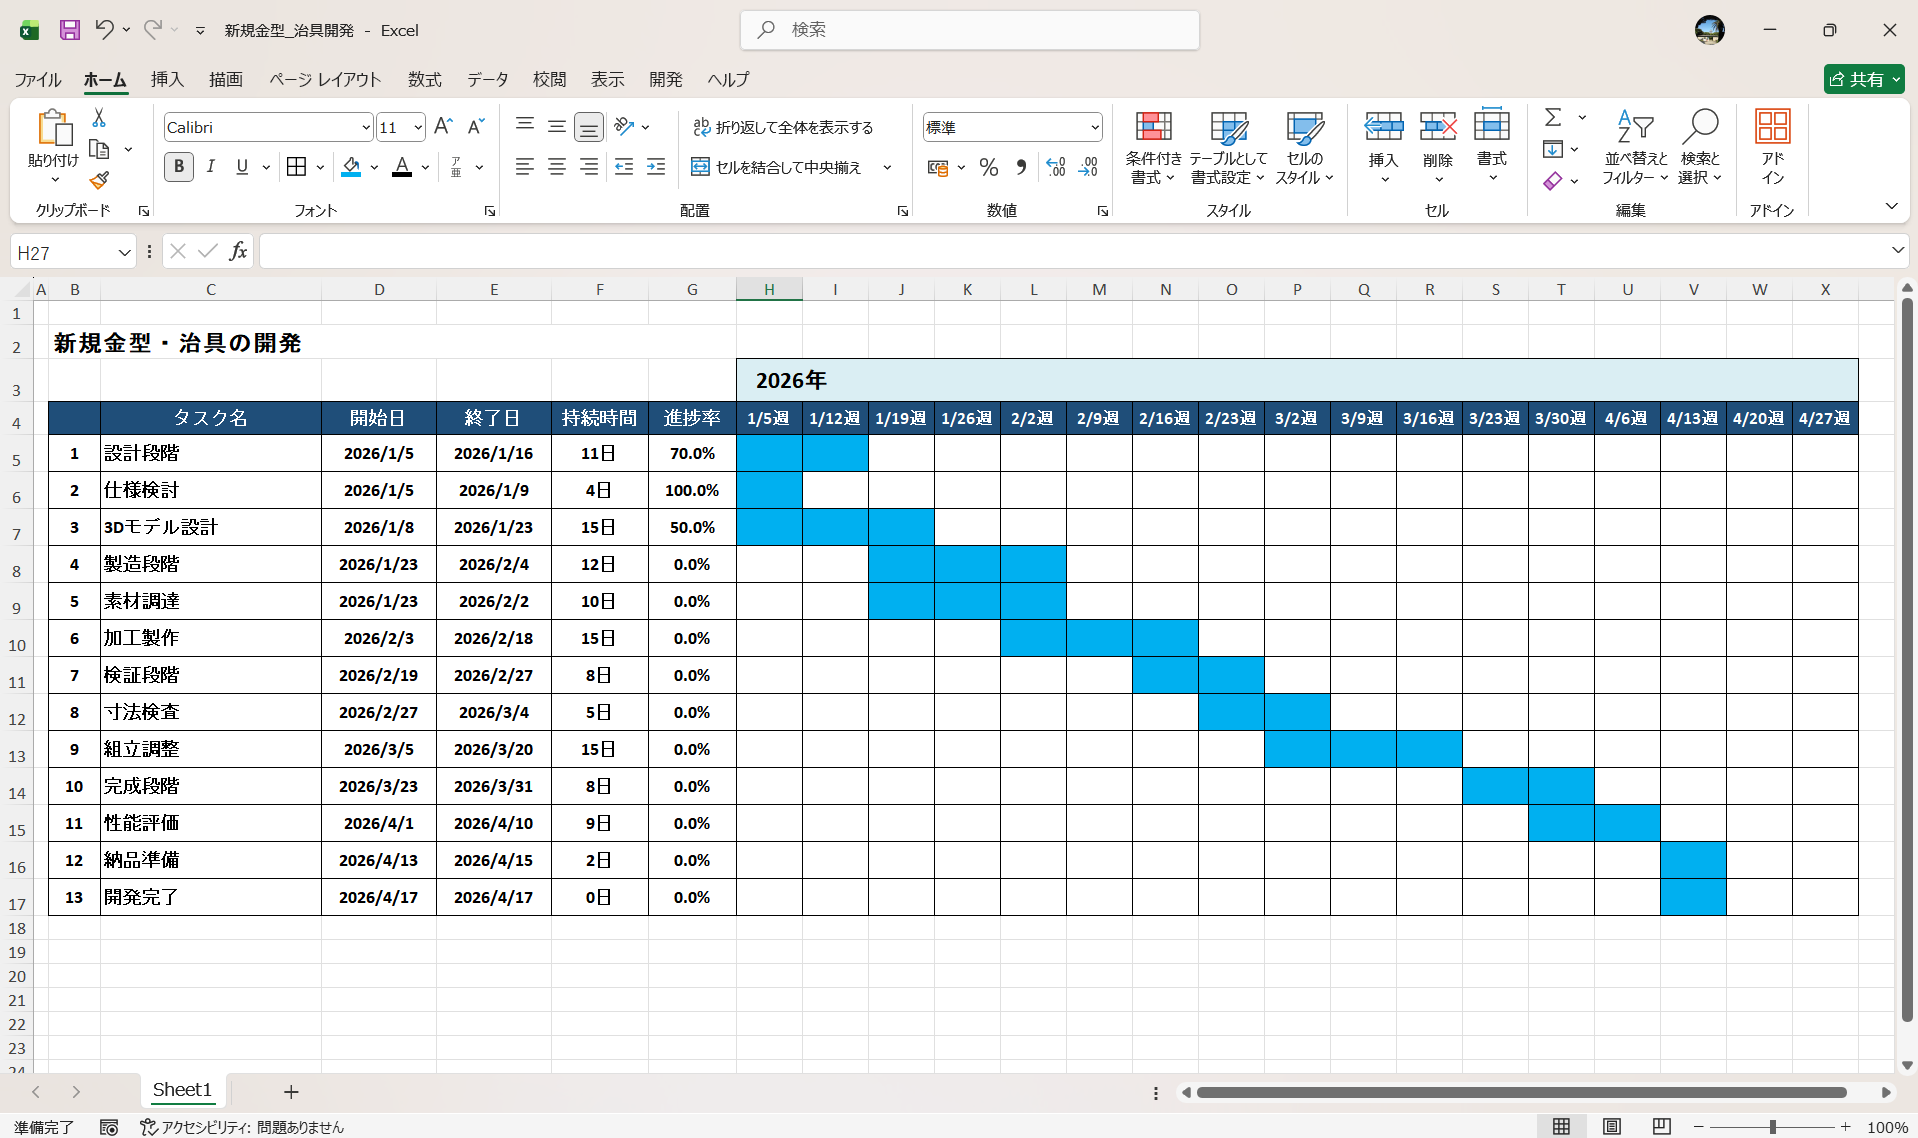Screen dimensions: 1918x1138
Task: Click the increase font size icon
Action: tap(443, 127)
